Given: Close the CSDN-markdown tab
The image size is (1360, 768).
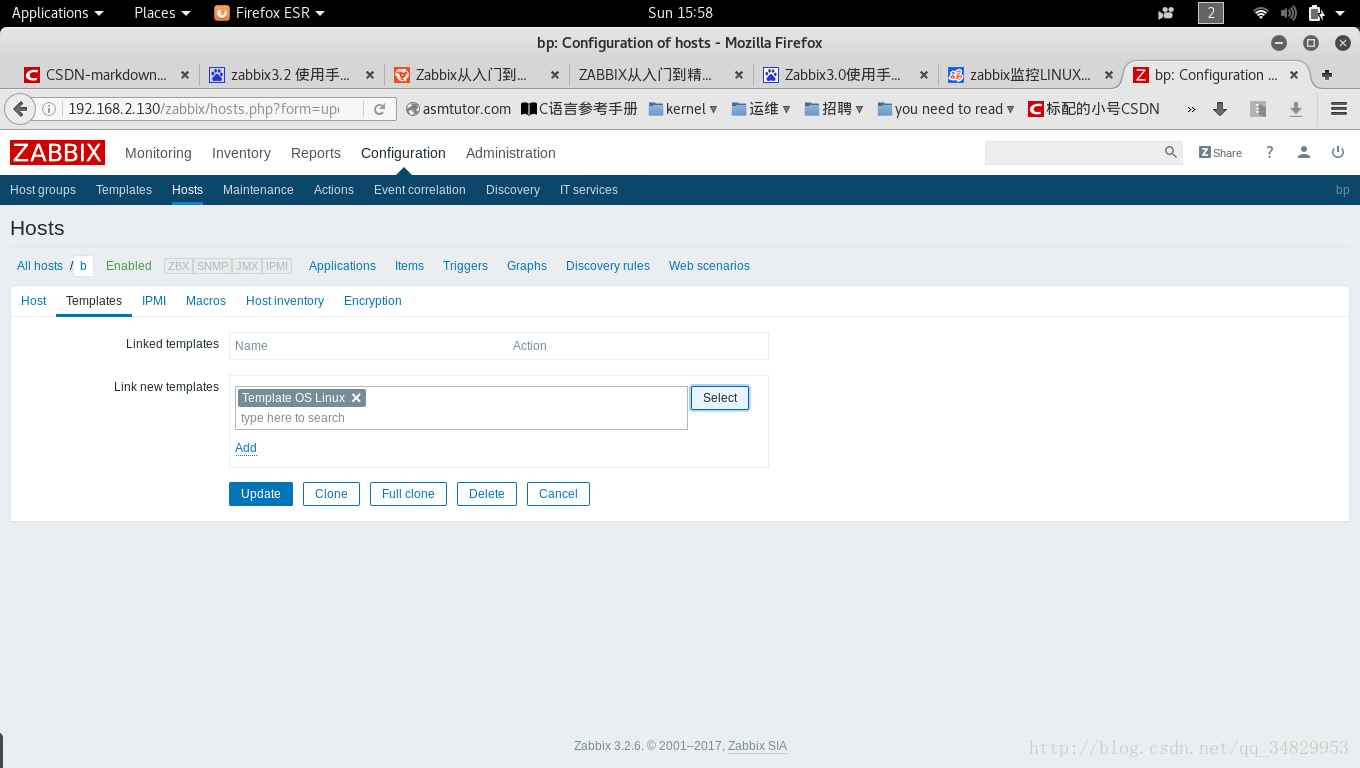Looking at the screenshot, I should pyautogui.click(x=185, y=75).
